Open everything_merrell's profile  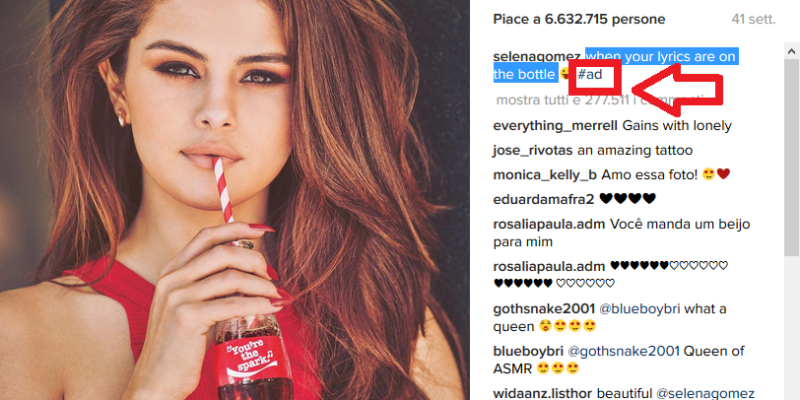click(556, 126)
